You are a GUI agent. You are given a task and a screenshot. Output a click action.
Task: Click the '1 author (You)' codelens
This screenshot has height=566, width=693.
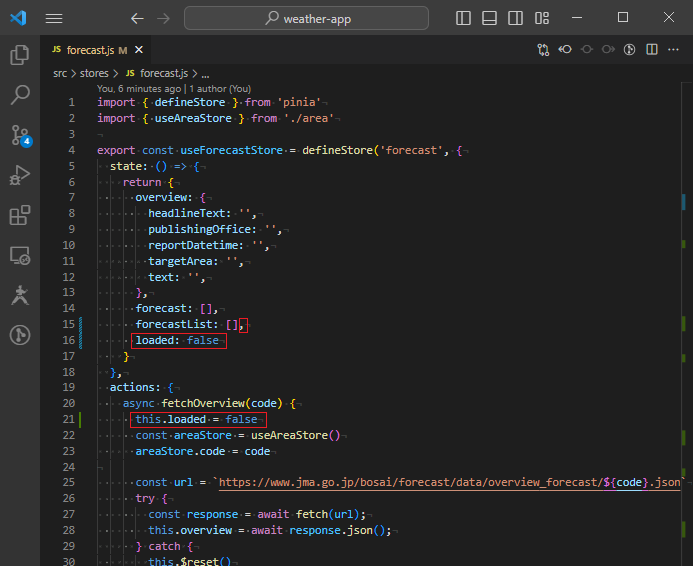point(220,89)
